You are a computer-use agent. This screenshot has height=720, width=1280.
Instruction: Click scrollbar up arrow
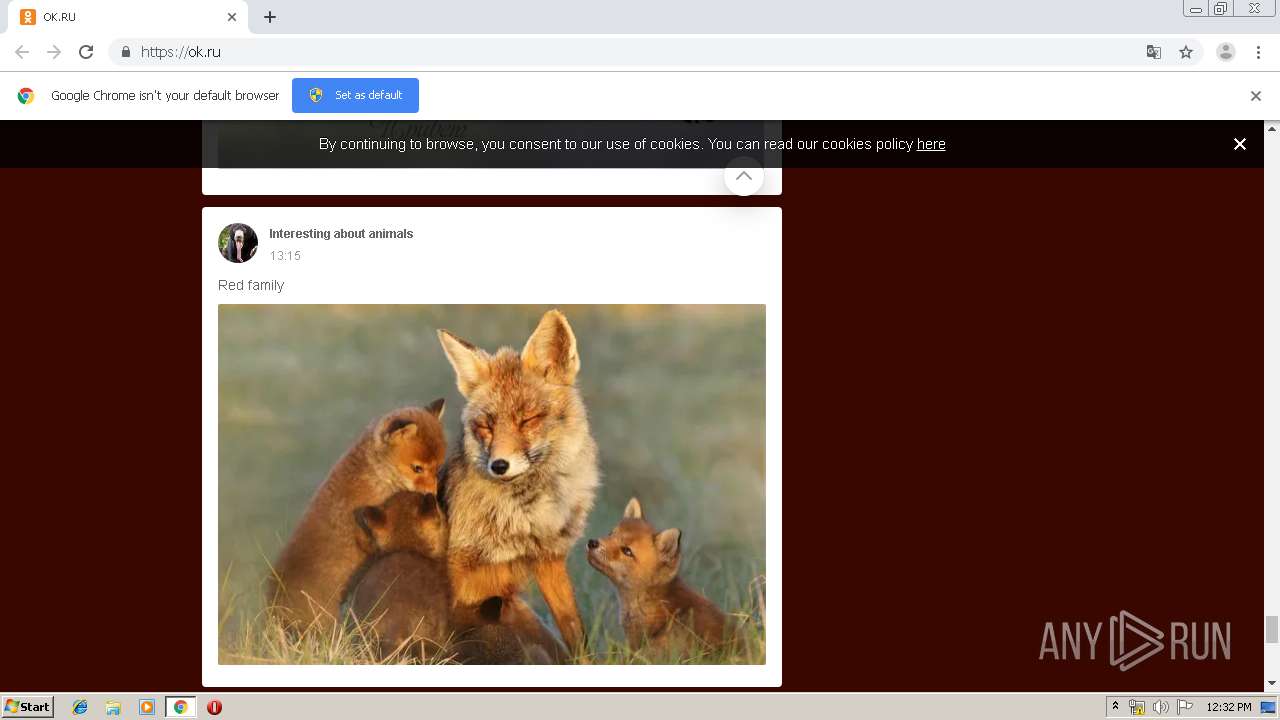pyautogui.click(x=1272, y=128)
